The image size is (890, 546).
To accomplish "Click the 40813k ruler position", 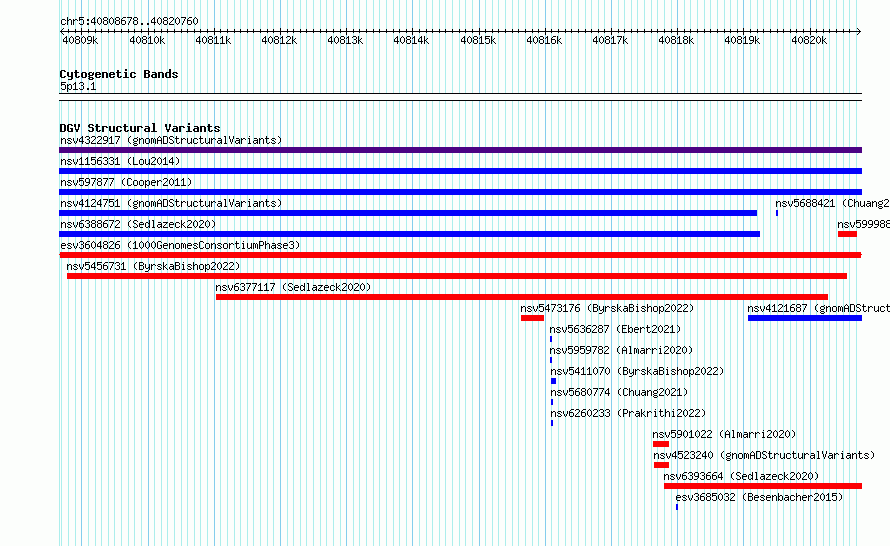I will [x=345, y=40].
